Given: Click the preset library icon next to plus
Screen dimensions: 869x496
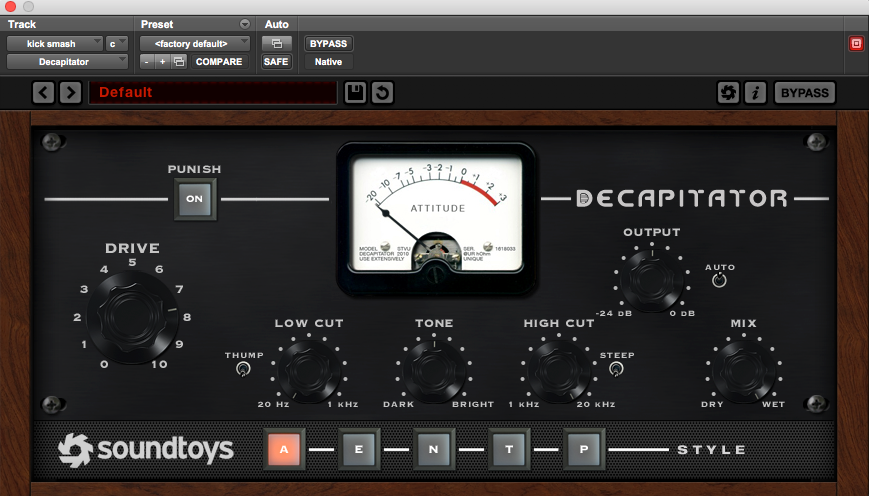Looking at the screenshot, I should click(x=178, y=62).
